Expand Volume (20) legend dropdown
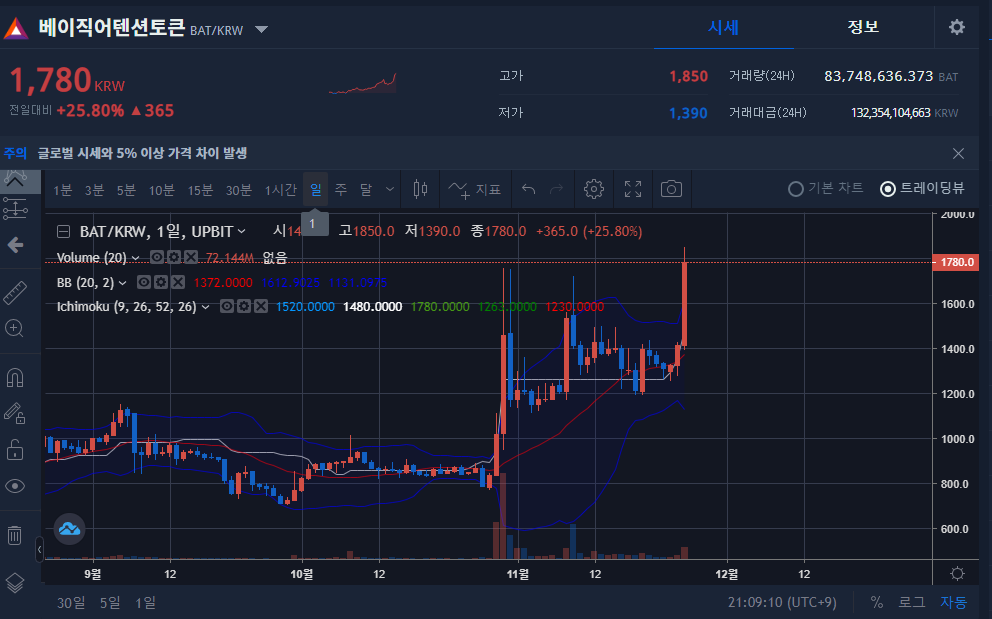This screenshot has height=619, width=992. click(x=135, y=258)
